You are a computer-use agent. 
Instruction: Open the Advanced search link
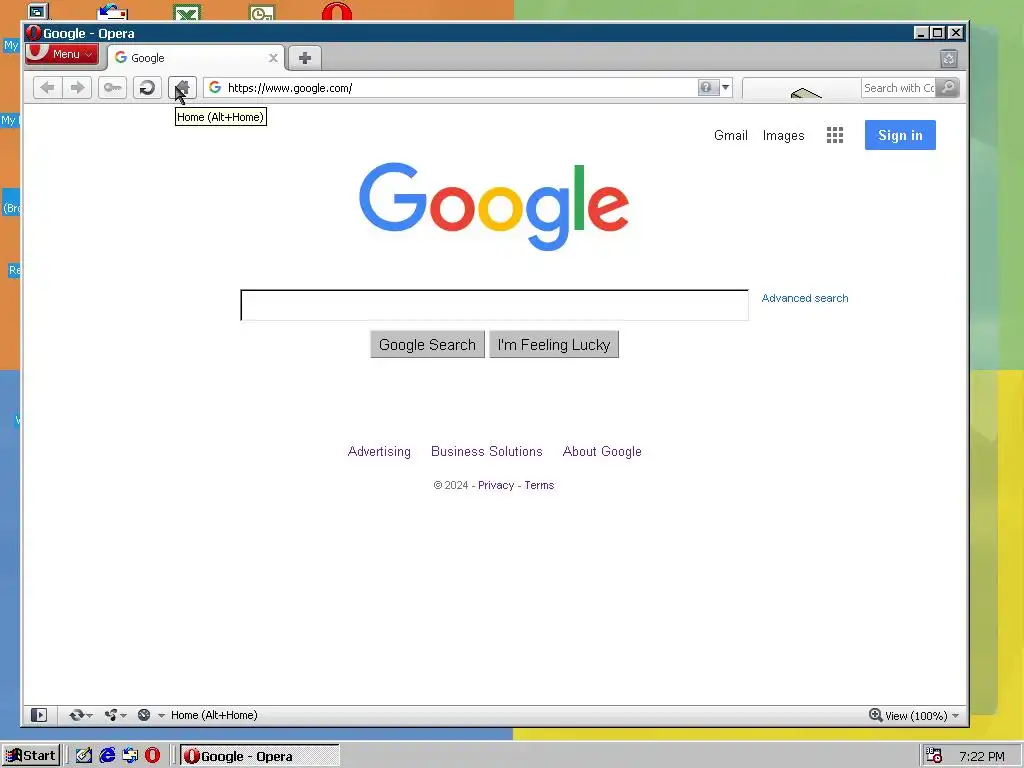[x=805, y=298]
